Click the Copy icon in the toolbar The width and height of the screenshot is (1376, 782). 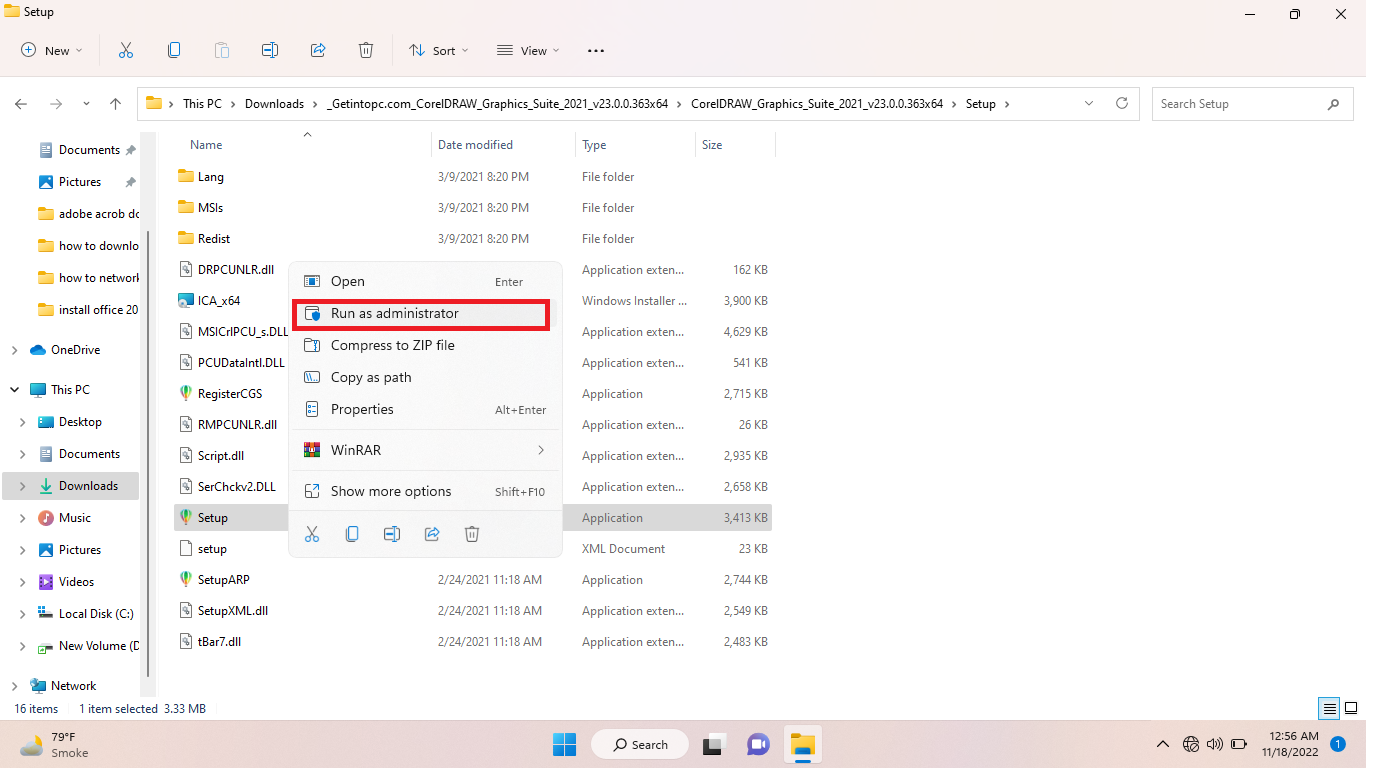tap(174, 50)
